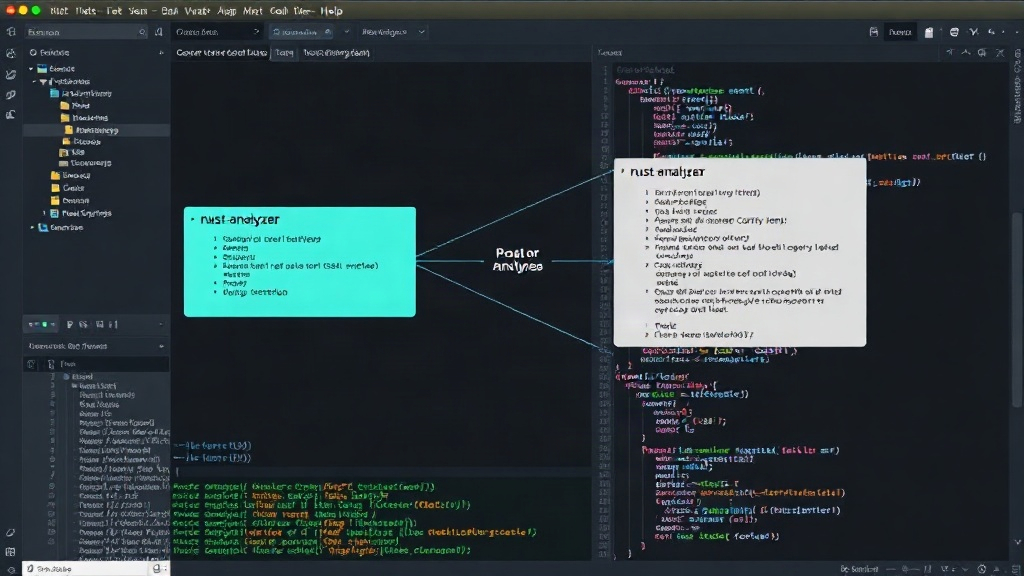Click the highlighted search button in the top toolbar
The image size is (1024, 576).
pyautogui.click(x=301, y=32)
